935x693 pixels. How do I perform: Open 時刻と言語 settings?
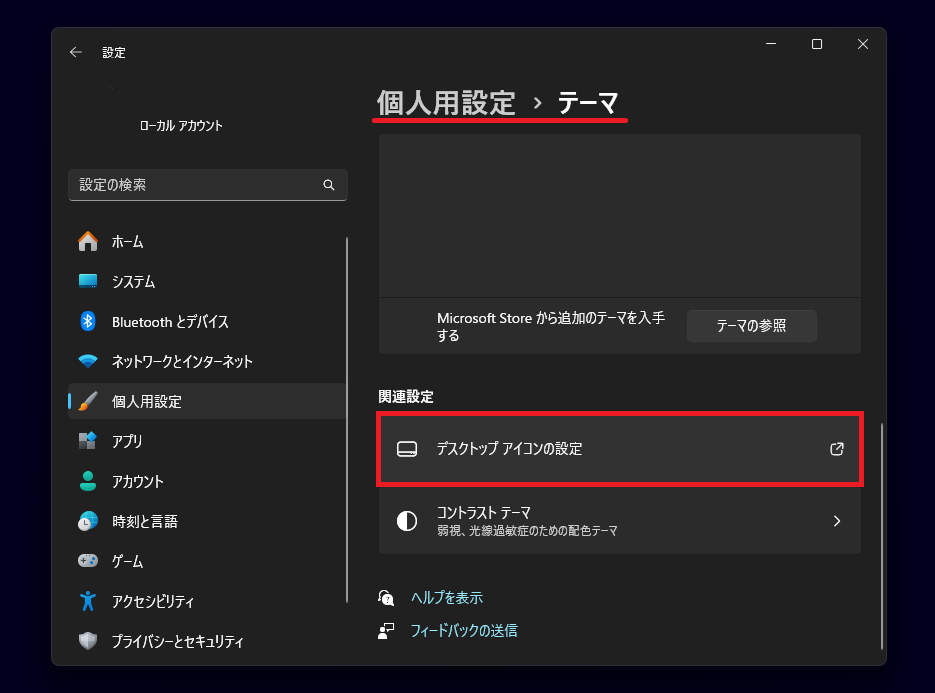[x=207, y=521]
